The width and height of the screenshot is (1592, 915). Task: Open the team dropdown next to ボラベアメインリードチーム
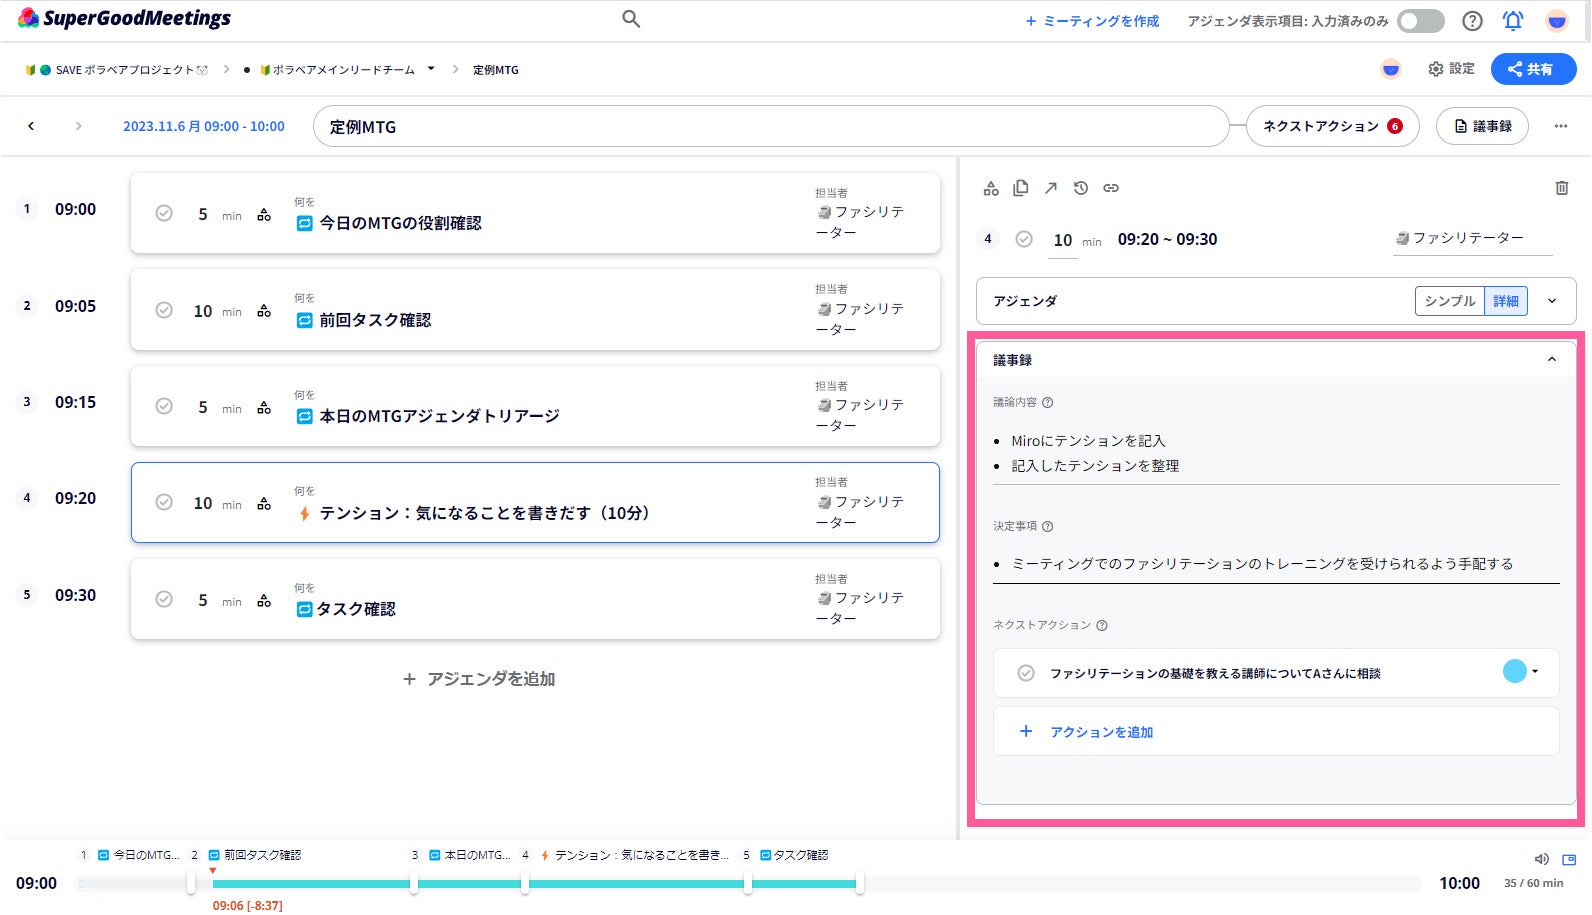point(431,69)
